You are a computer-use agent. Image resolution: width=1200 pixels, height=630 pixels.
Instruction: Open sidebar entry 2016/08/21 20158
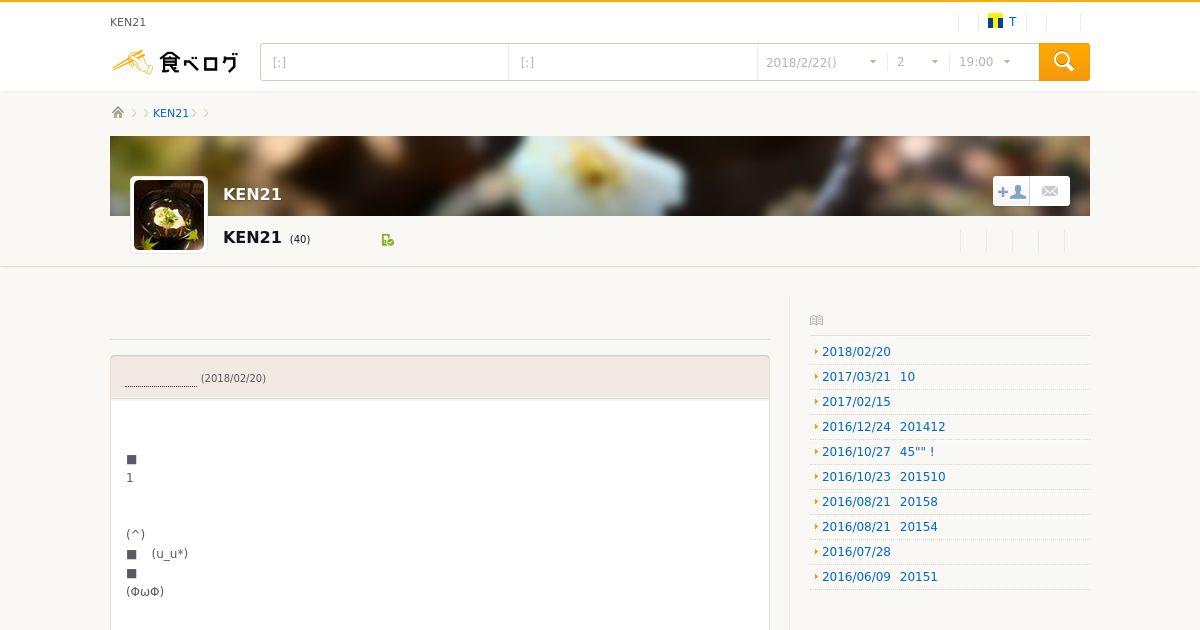coord(880,502)
